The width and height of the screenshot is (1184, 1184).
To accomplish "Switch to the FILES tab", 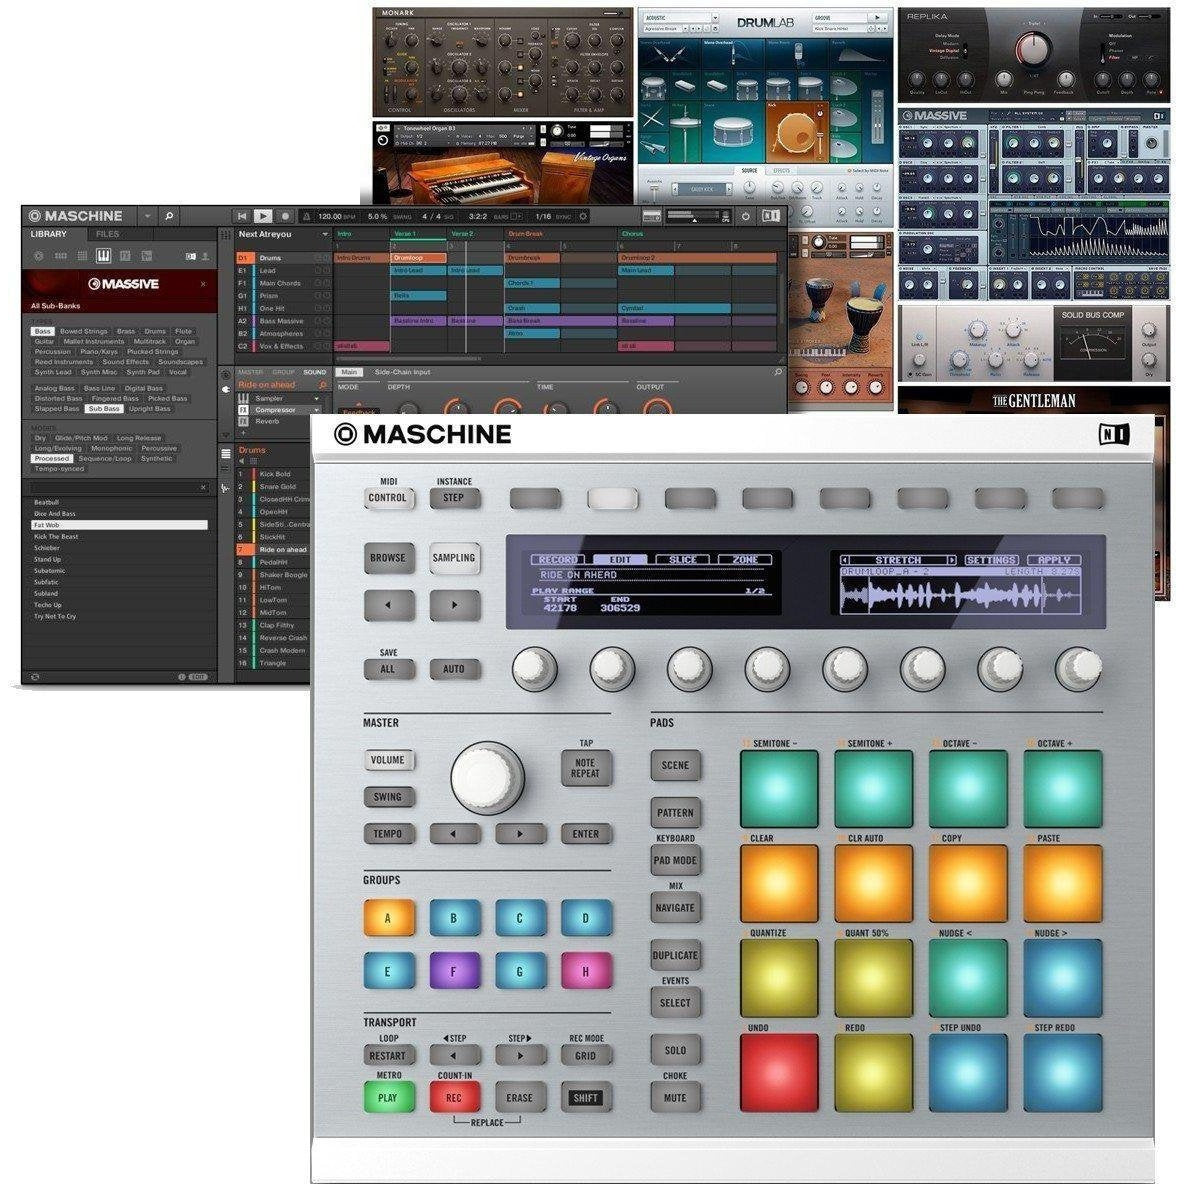I will click(110, 234).
